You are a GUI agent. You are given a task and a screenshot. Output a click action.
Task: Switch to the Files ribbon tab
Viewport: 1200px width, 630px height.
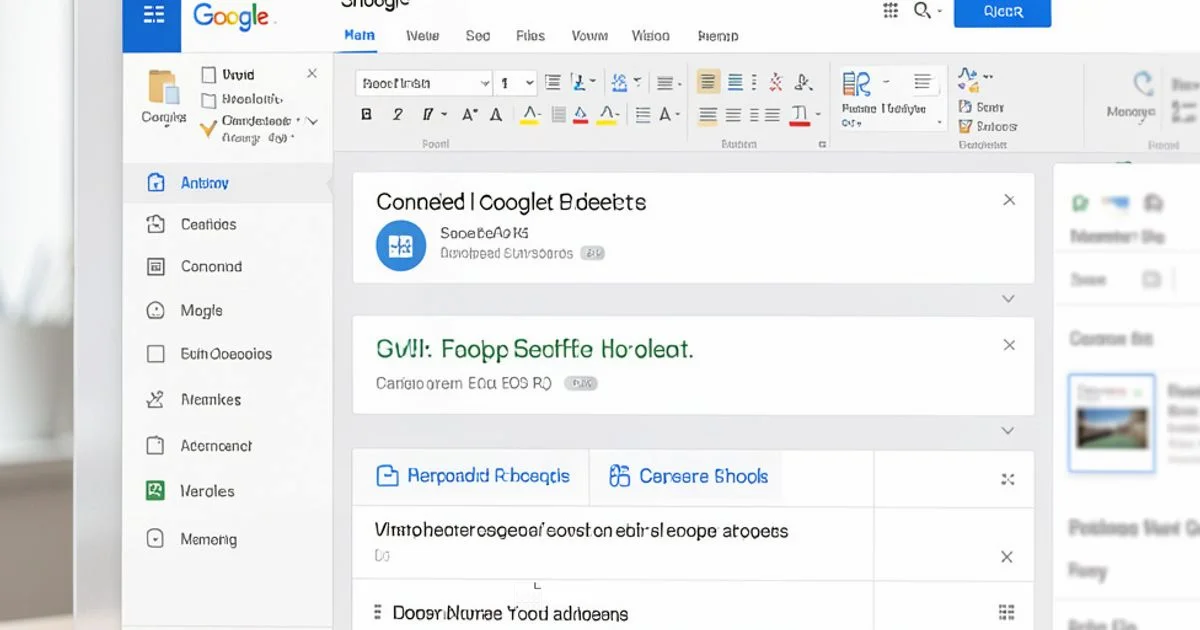click(530, 35)
